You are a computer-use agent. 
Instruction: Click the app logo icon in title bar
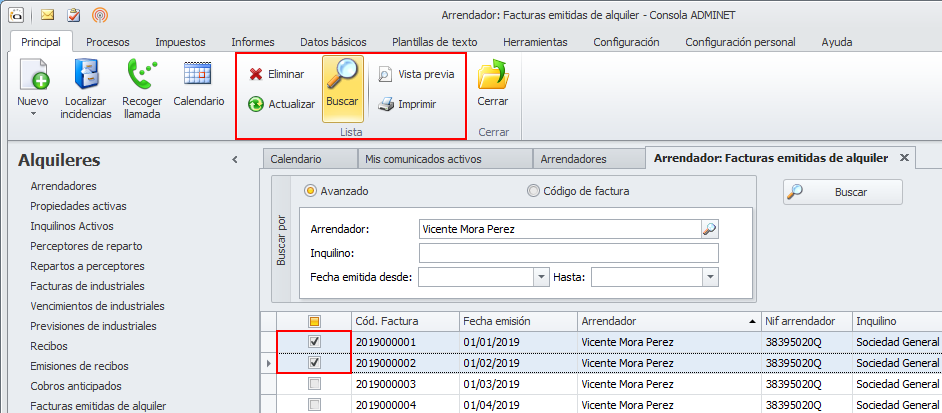(x=16, y=14)
